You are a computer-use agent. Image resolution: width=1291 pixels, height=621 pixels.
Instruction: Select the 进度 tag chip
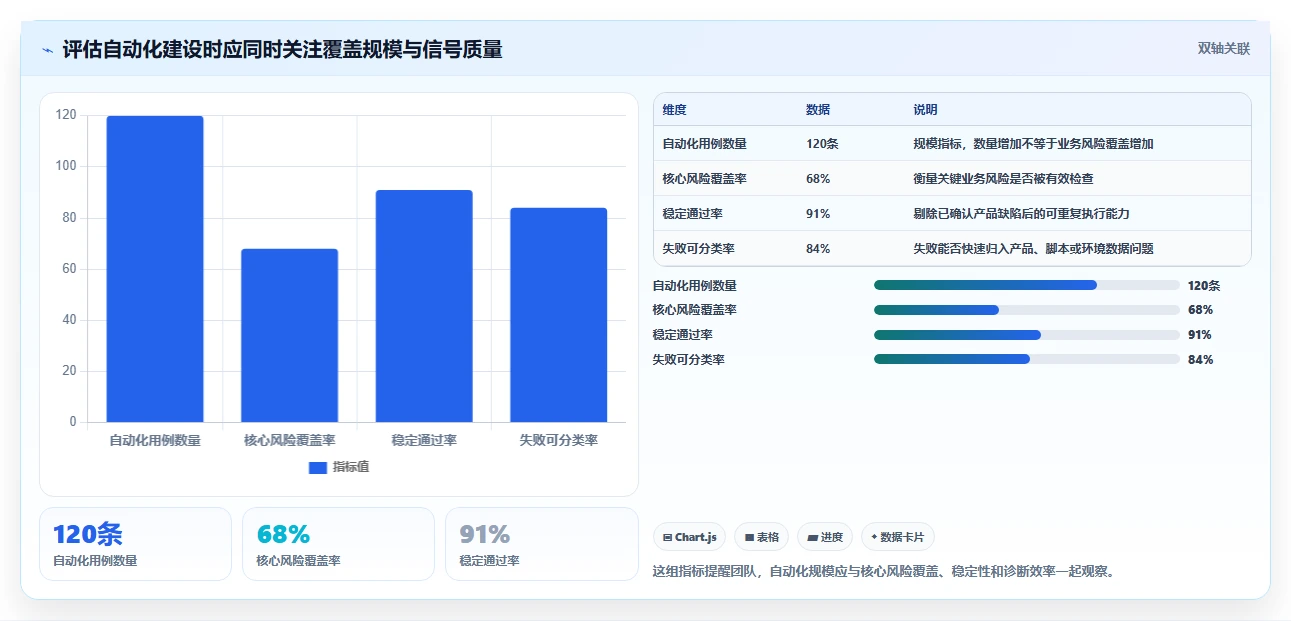825,537
